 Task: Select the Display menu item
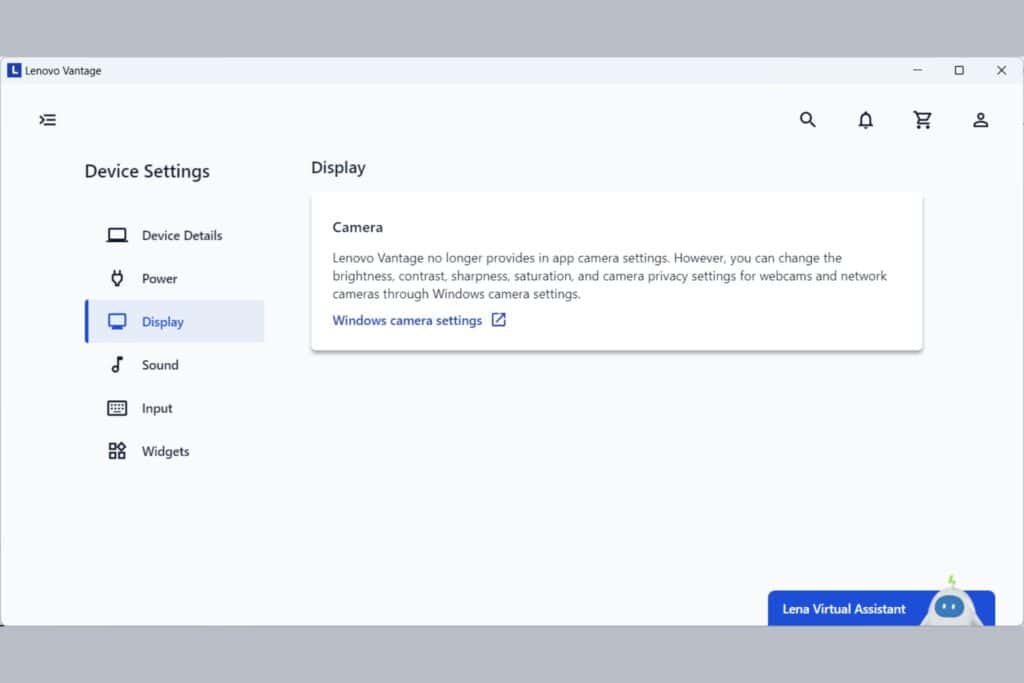point(163,322)
